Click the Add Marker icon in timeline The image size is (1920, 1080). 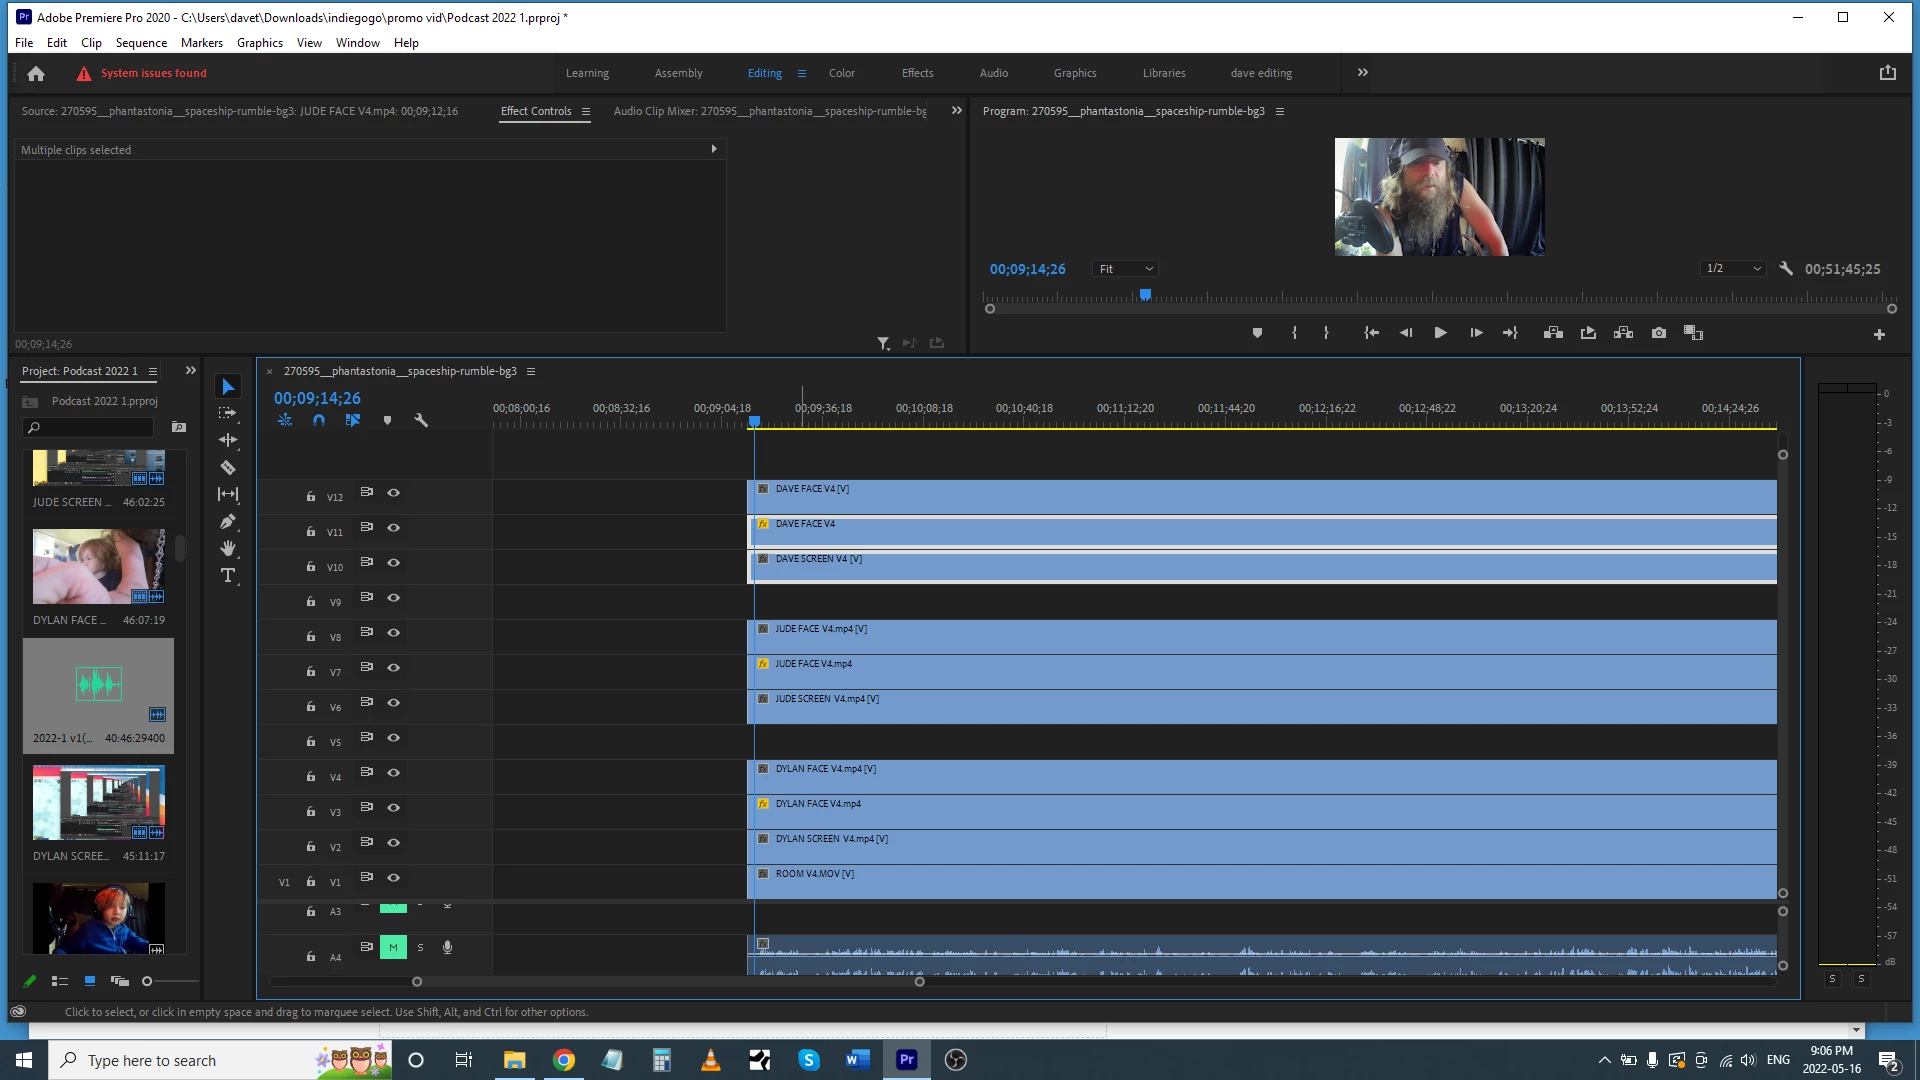387,421
